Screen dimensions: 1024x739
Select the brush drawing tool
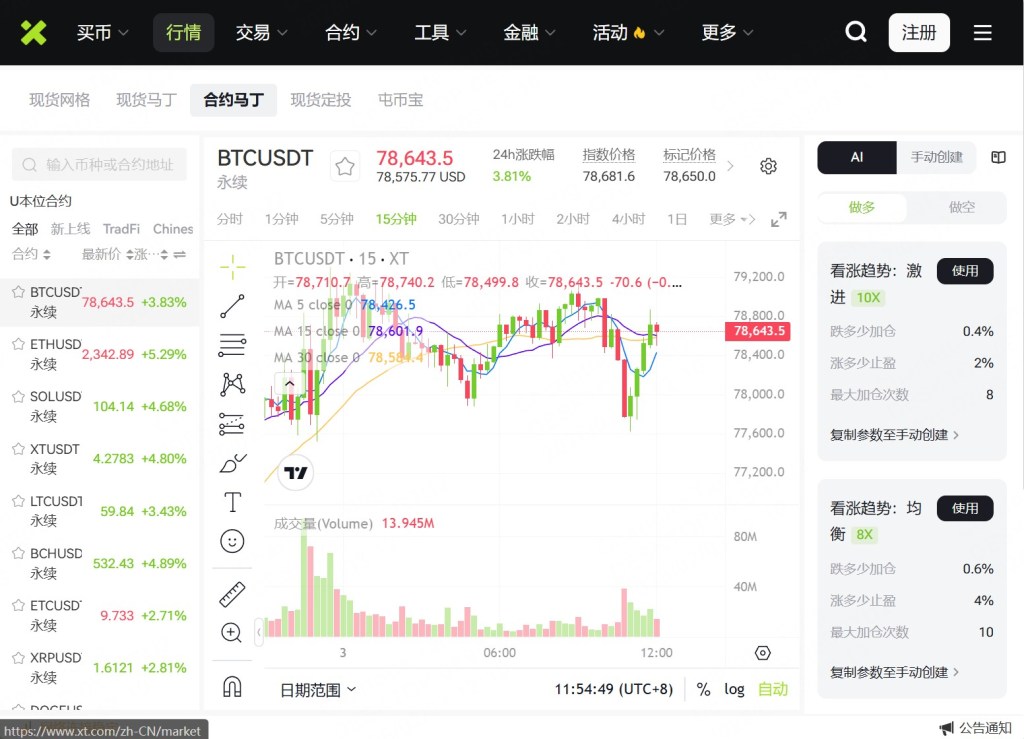click(x=232, y=463)
